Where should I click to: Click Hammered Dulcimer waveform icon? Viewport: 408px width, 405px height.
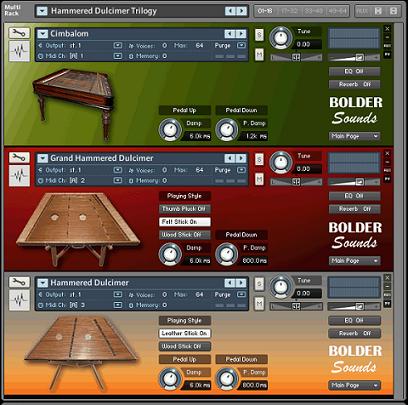(x=19, y=300)
